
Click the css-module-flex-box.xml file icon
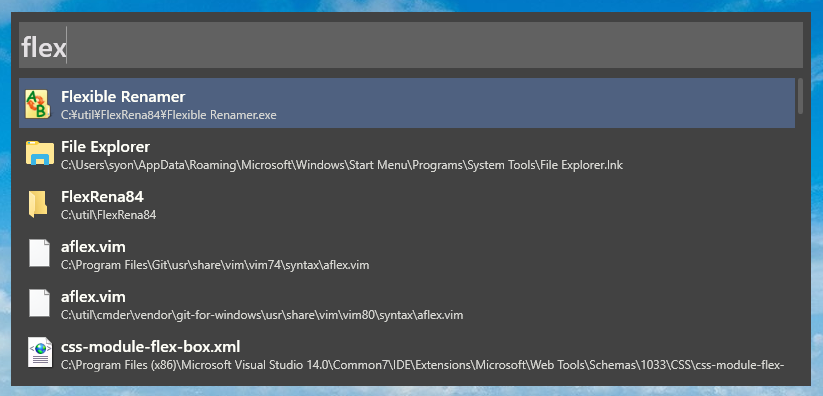pyautogui.click(x=40, y=353)
